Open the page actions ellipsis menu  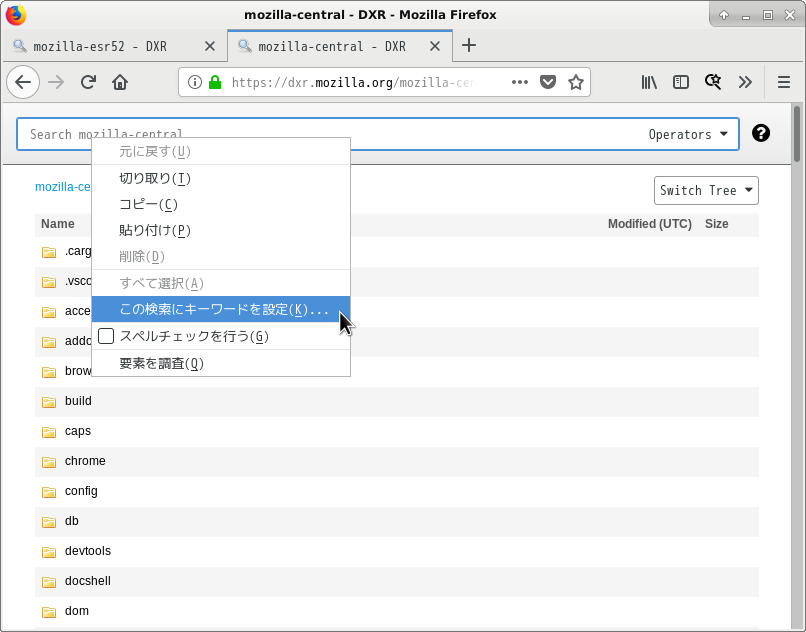[x=519, y=82]
